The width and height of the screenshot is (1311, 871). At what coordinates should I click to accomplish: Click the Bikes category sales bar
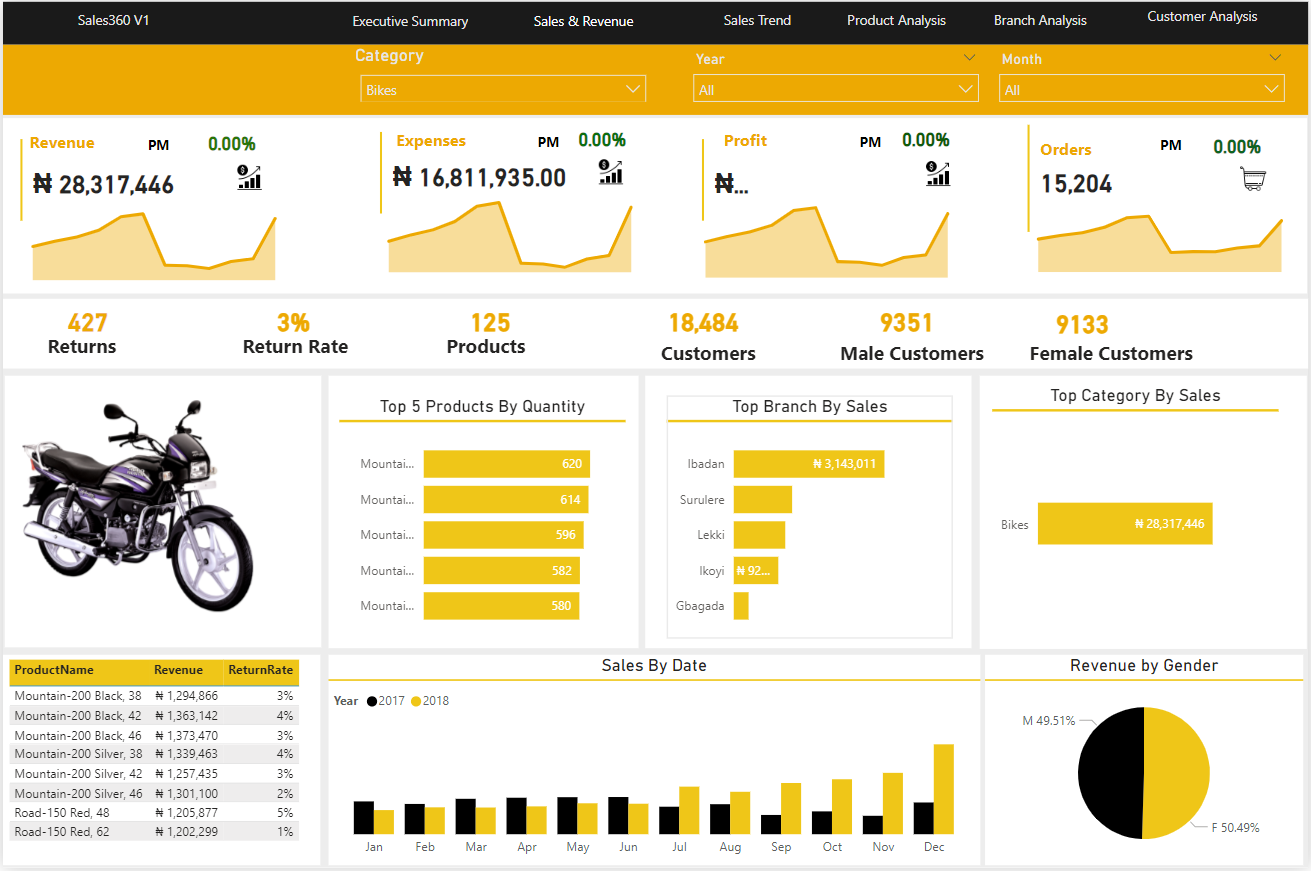point(1125,523)
